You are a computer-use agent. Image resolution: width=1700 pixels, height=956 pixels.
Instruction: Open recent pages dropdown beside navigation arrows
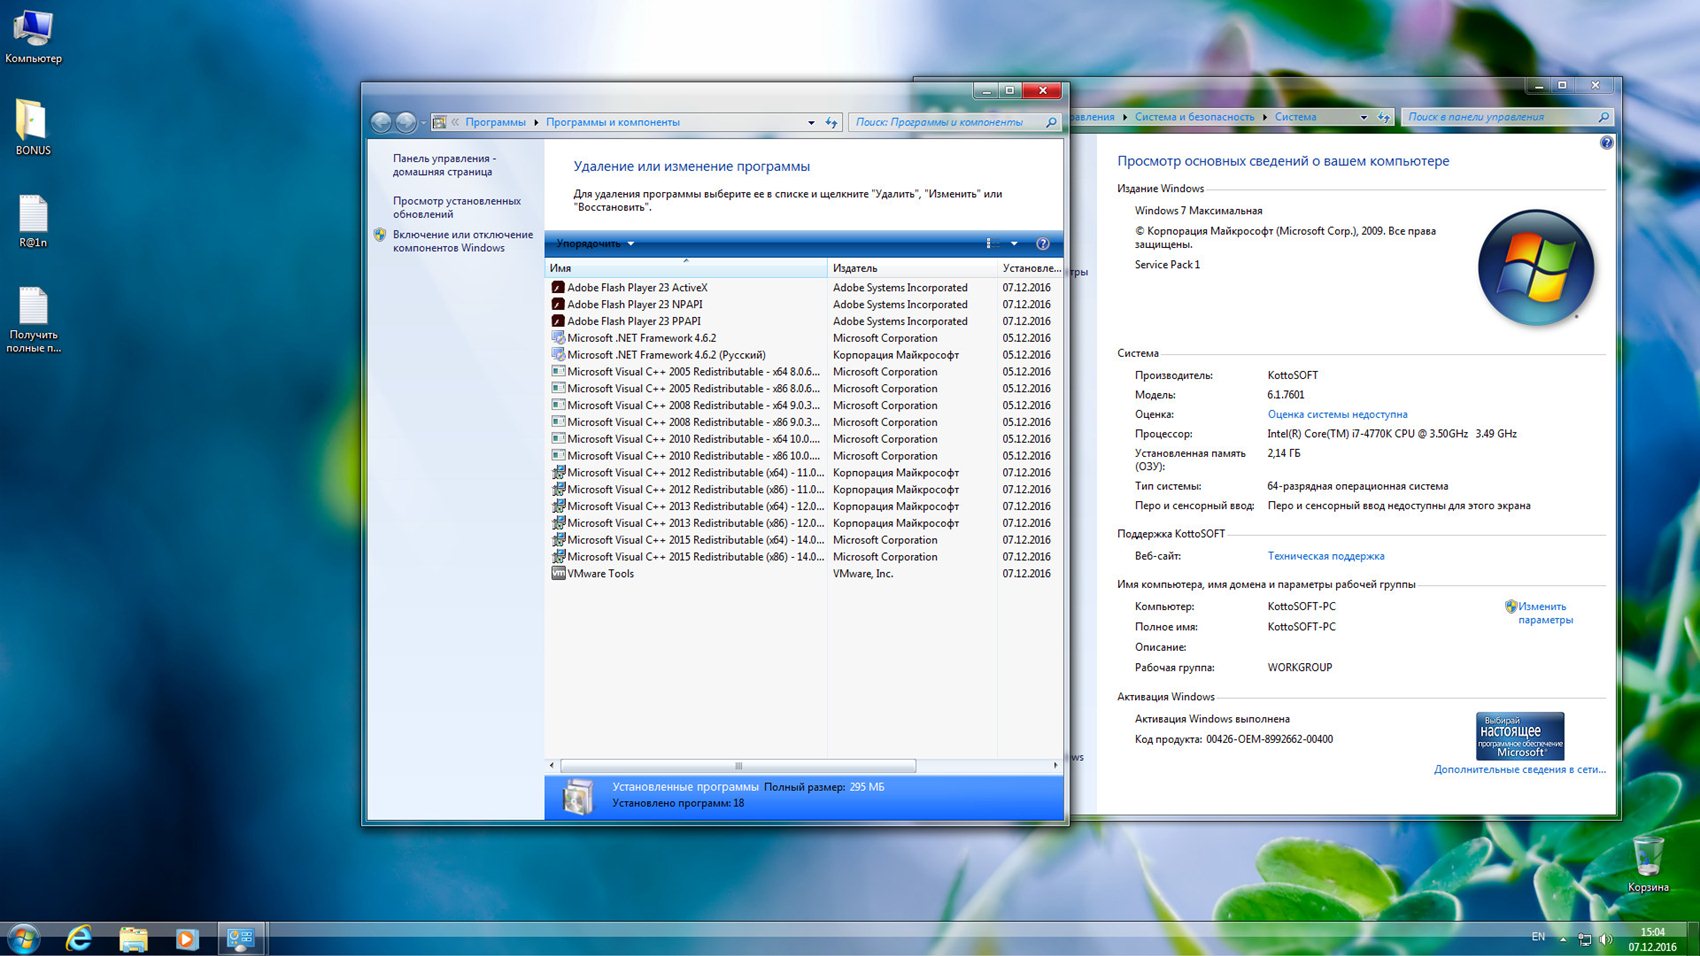(423, 122)
